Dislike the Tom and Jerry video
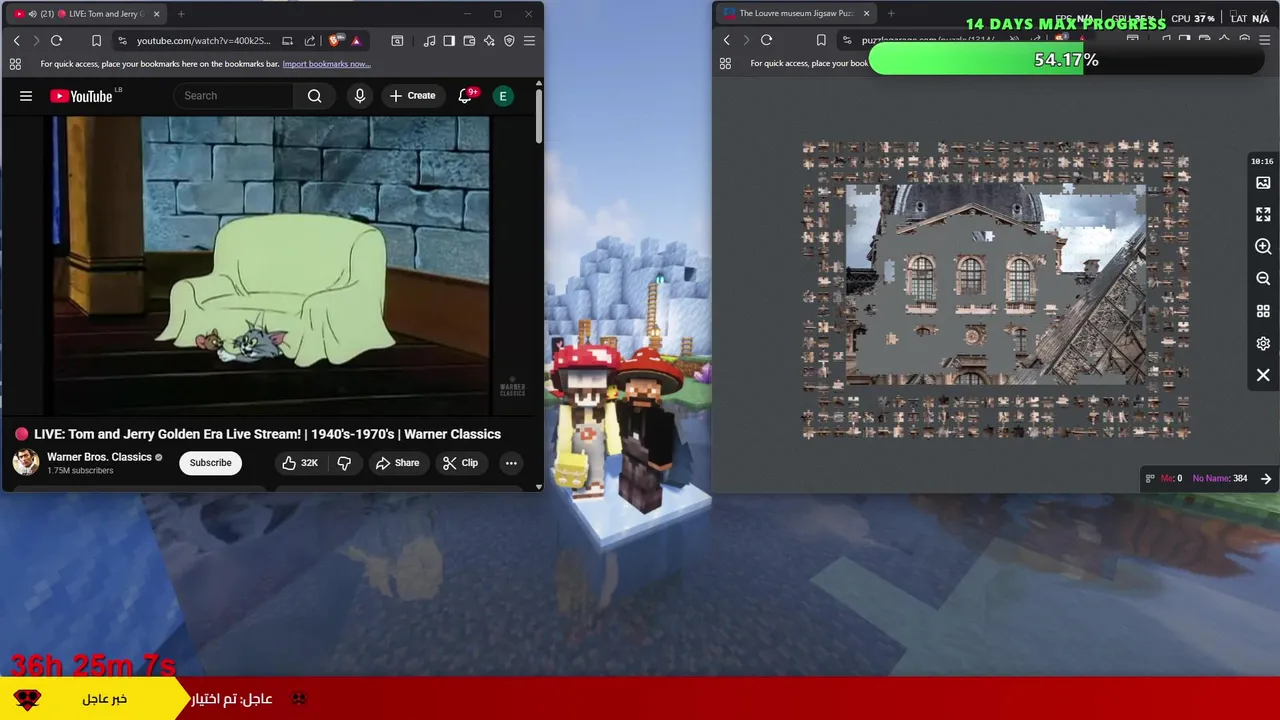 344,463
